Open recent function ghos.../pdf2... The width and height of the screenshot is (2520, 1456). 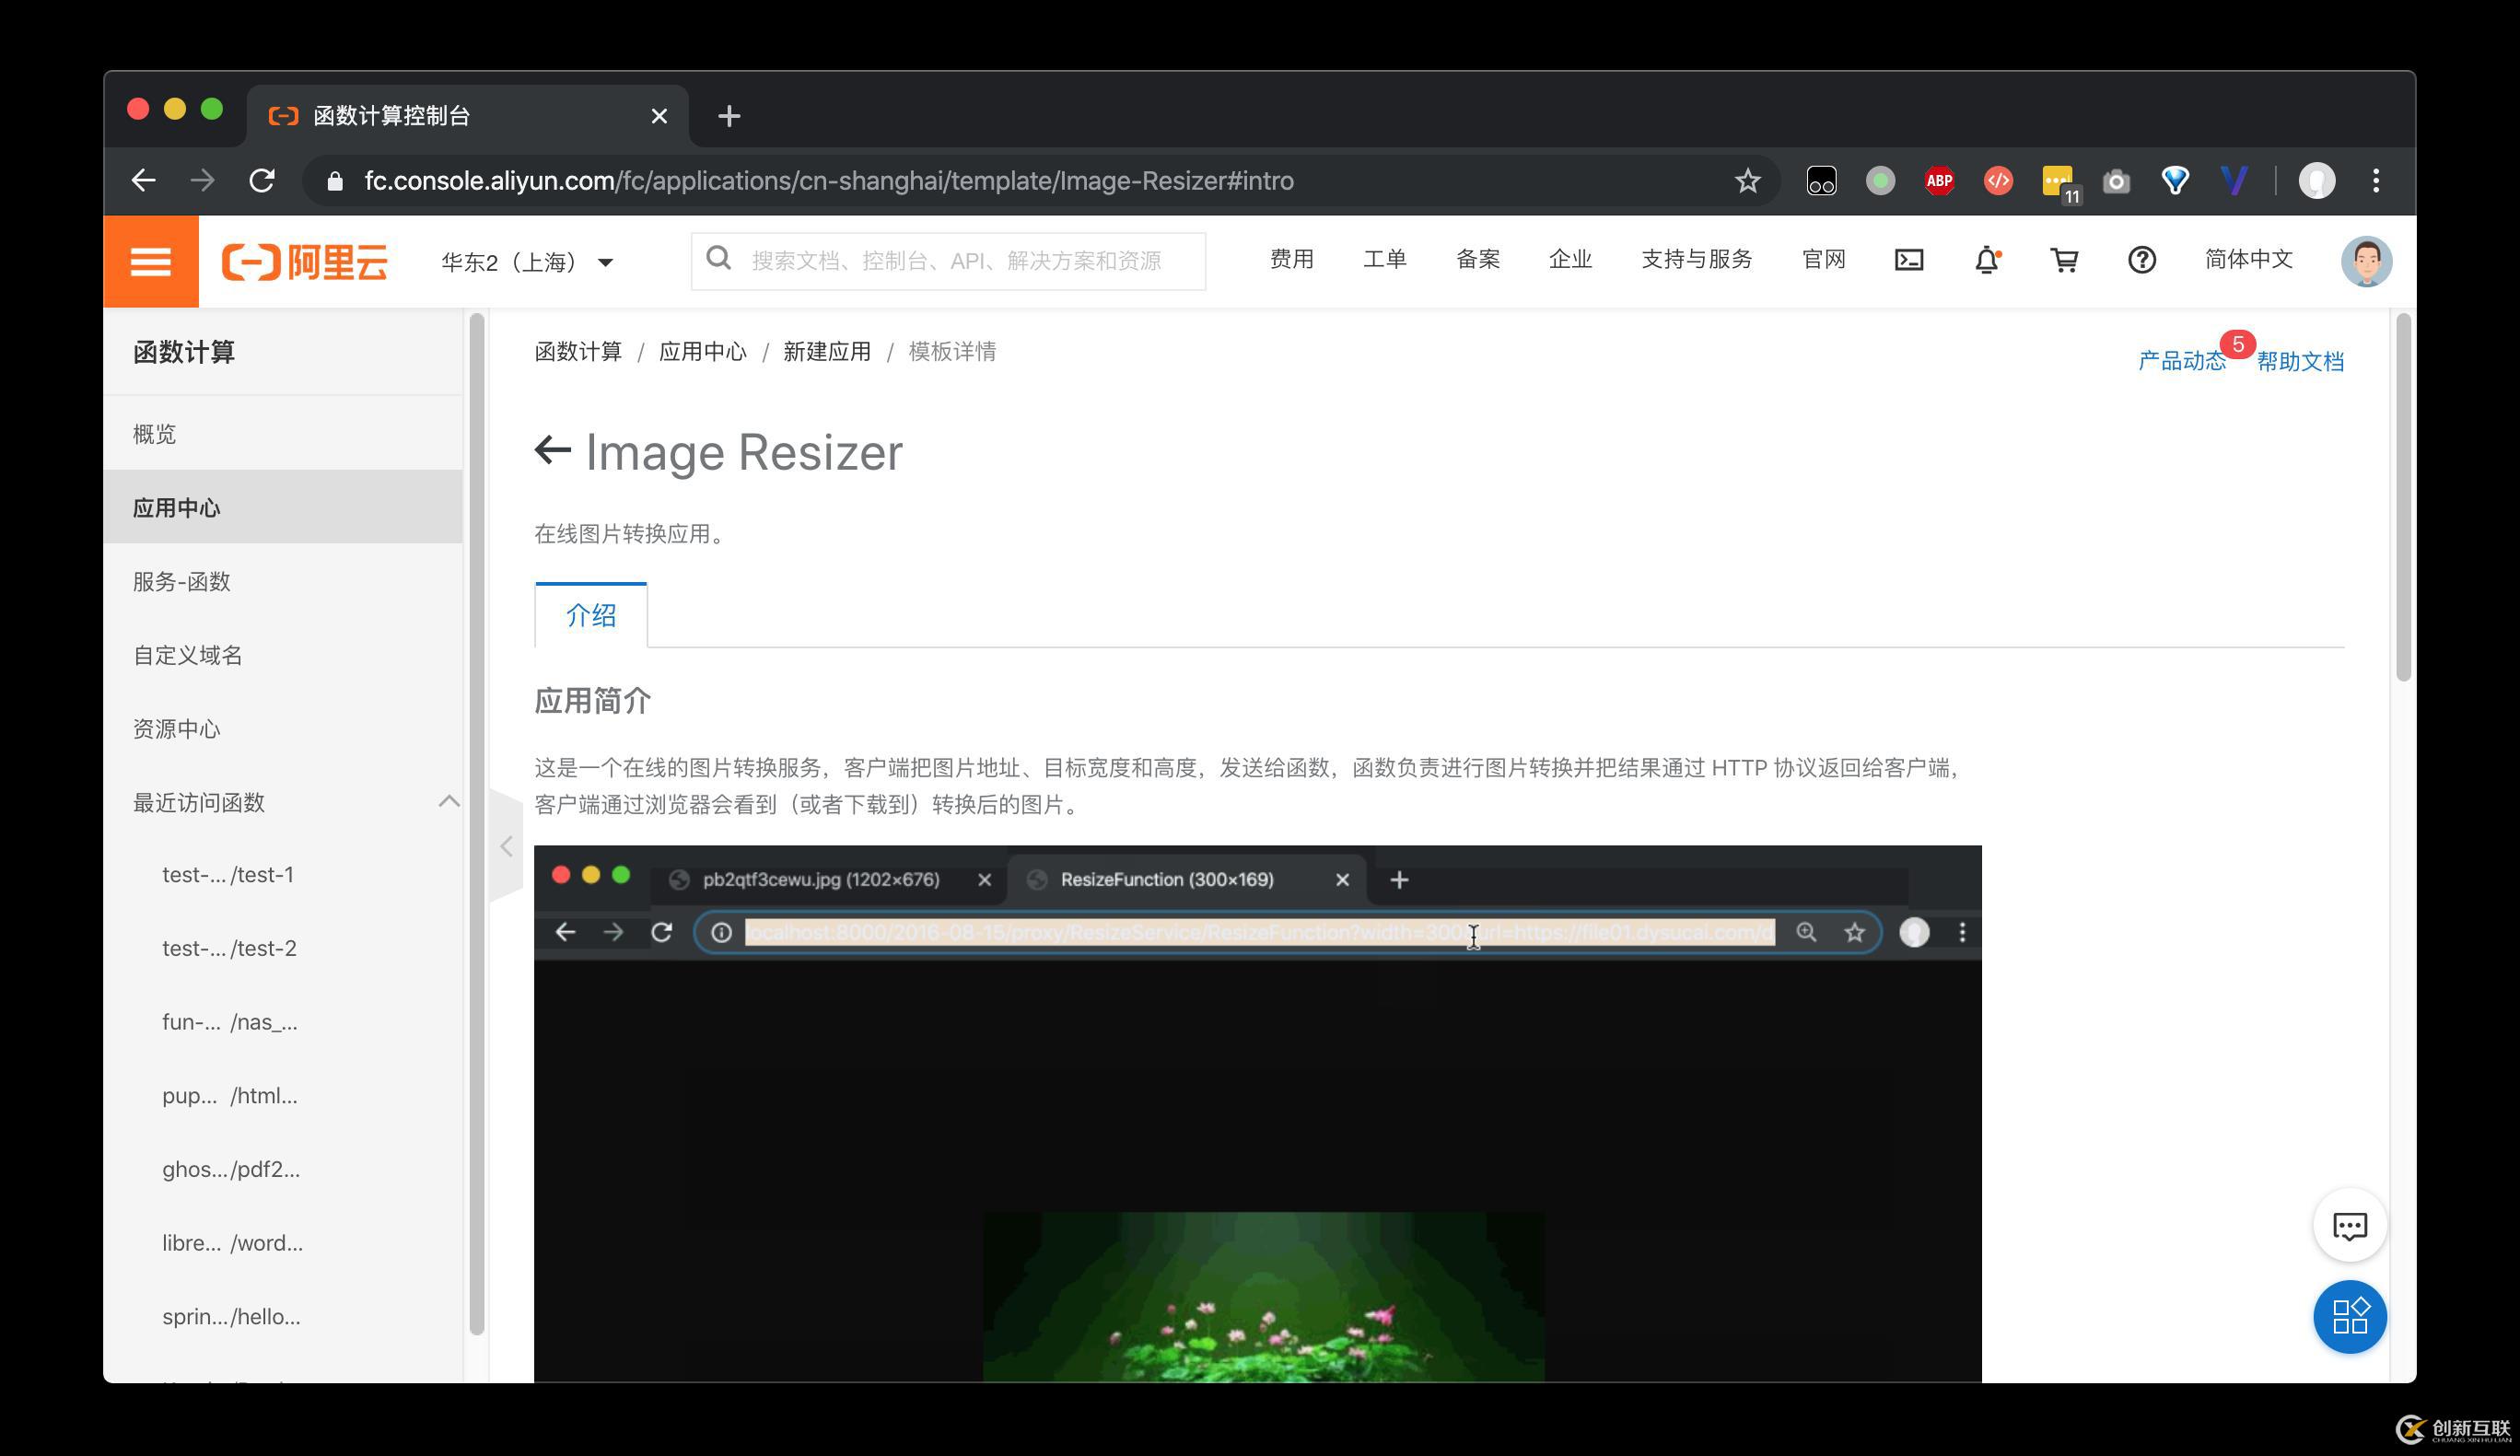231,1169
